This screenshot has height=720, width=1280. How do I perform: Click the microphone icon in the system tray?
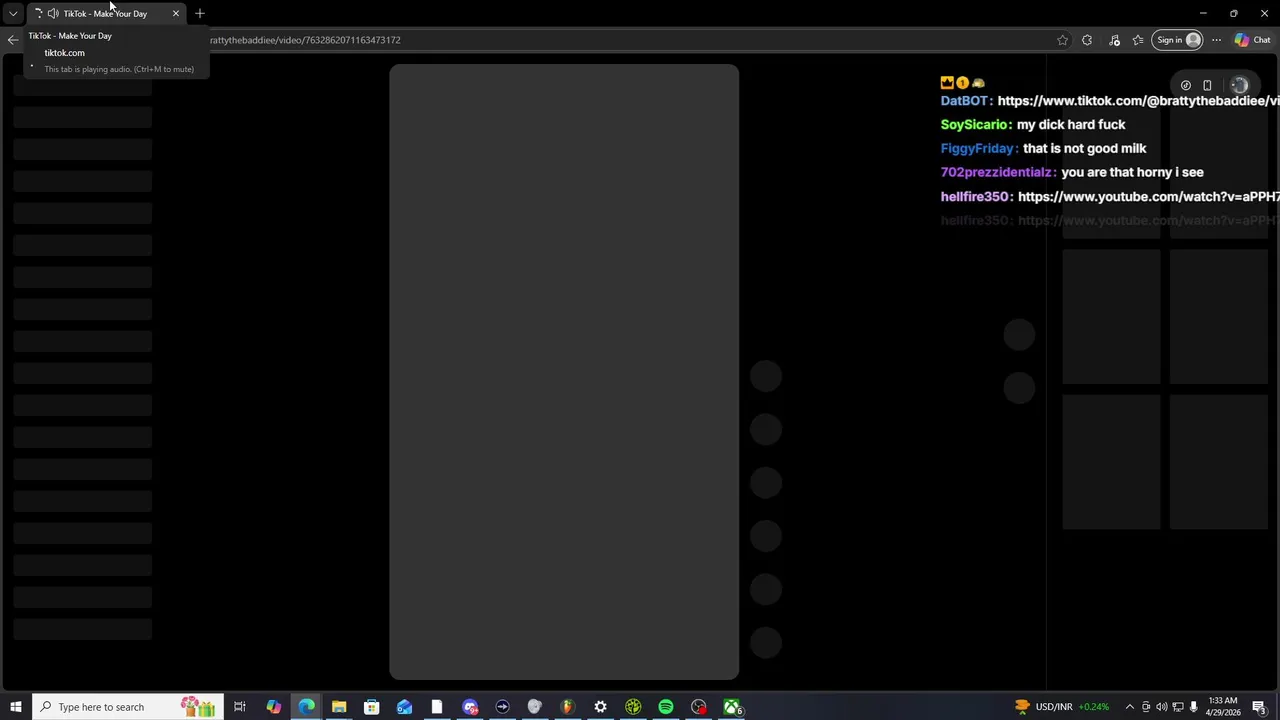(1194, 707)
